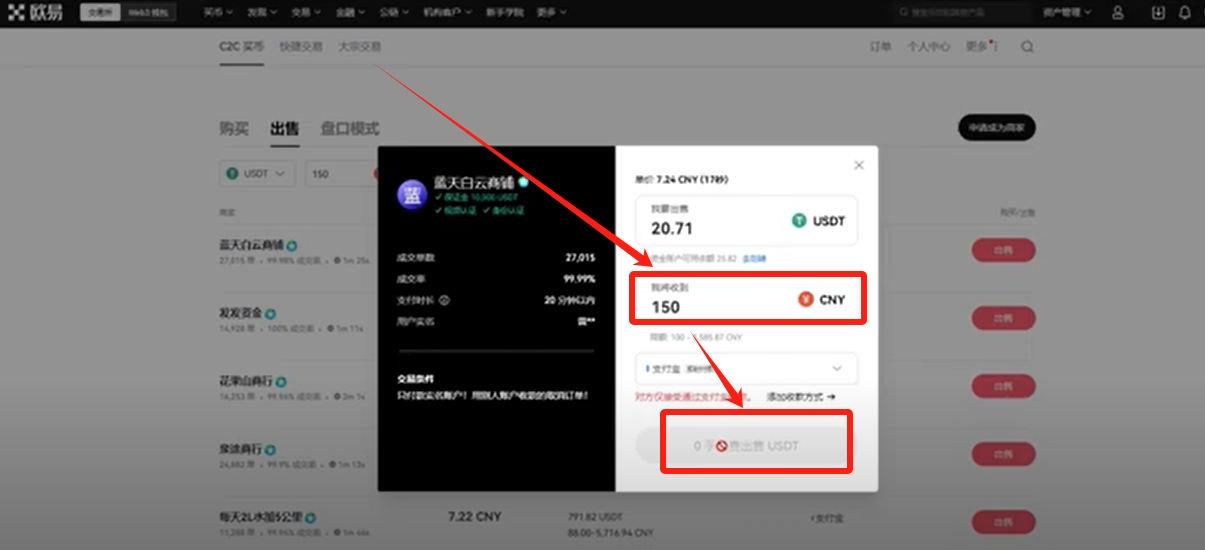Open the USDT coin filter dropdown
Viewport: 1205px width, 550px height.
pos(258,173)
